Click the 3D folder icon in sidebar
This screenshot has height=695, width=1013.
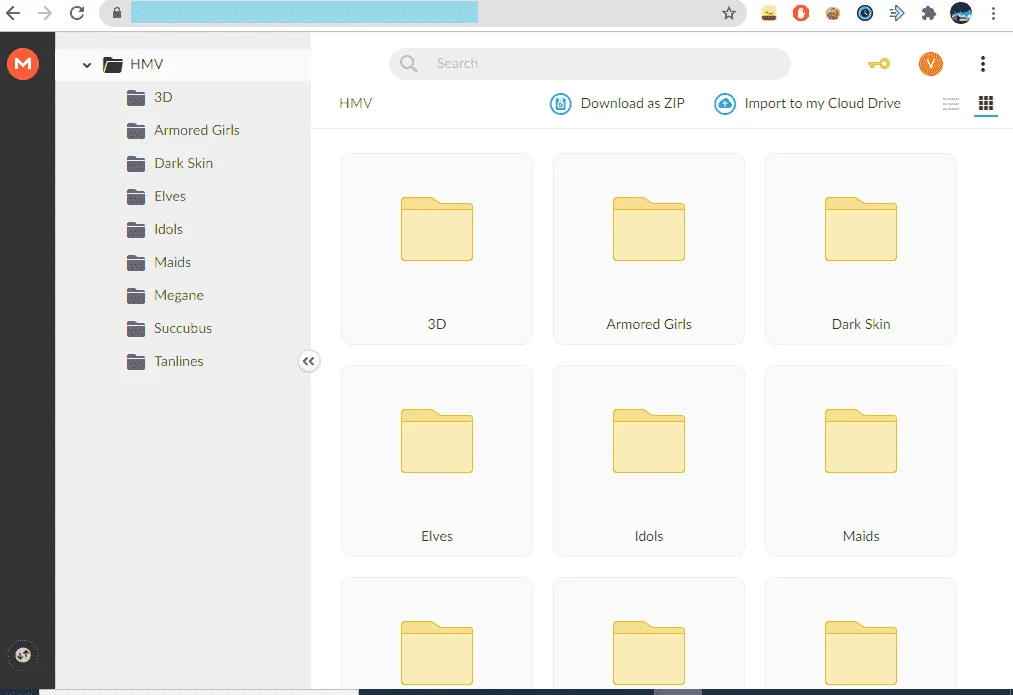pyautogui.click(x=136, y=98)
